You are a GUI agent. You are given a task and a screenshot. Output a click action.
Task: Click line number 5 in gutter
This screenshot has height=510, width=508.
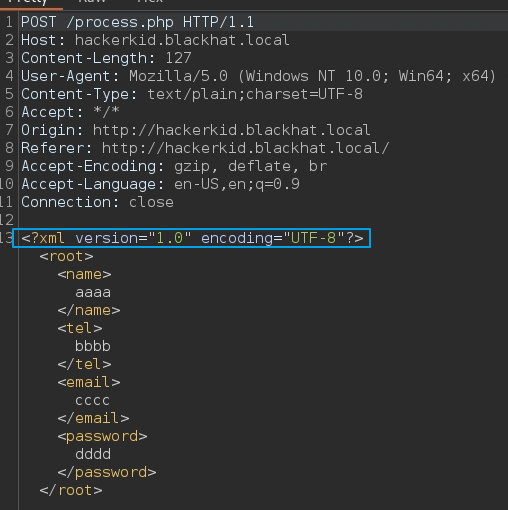point(9,94)
